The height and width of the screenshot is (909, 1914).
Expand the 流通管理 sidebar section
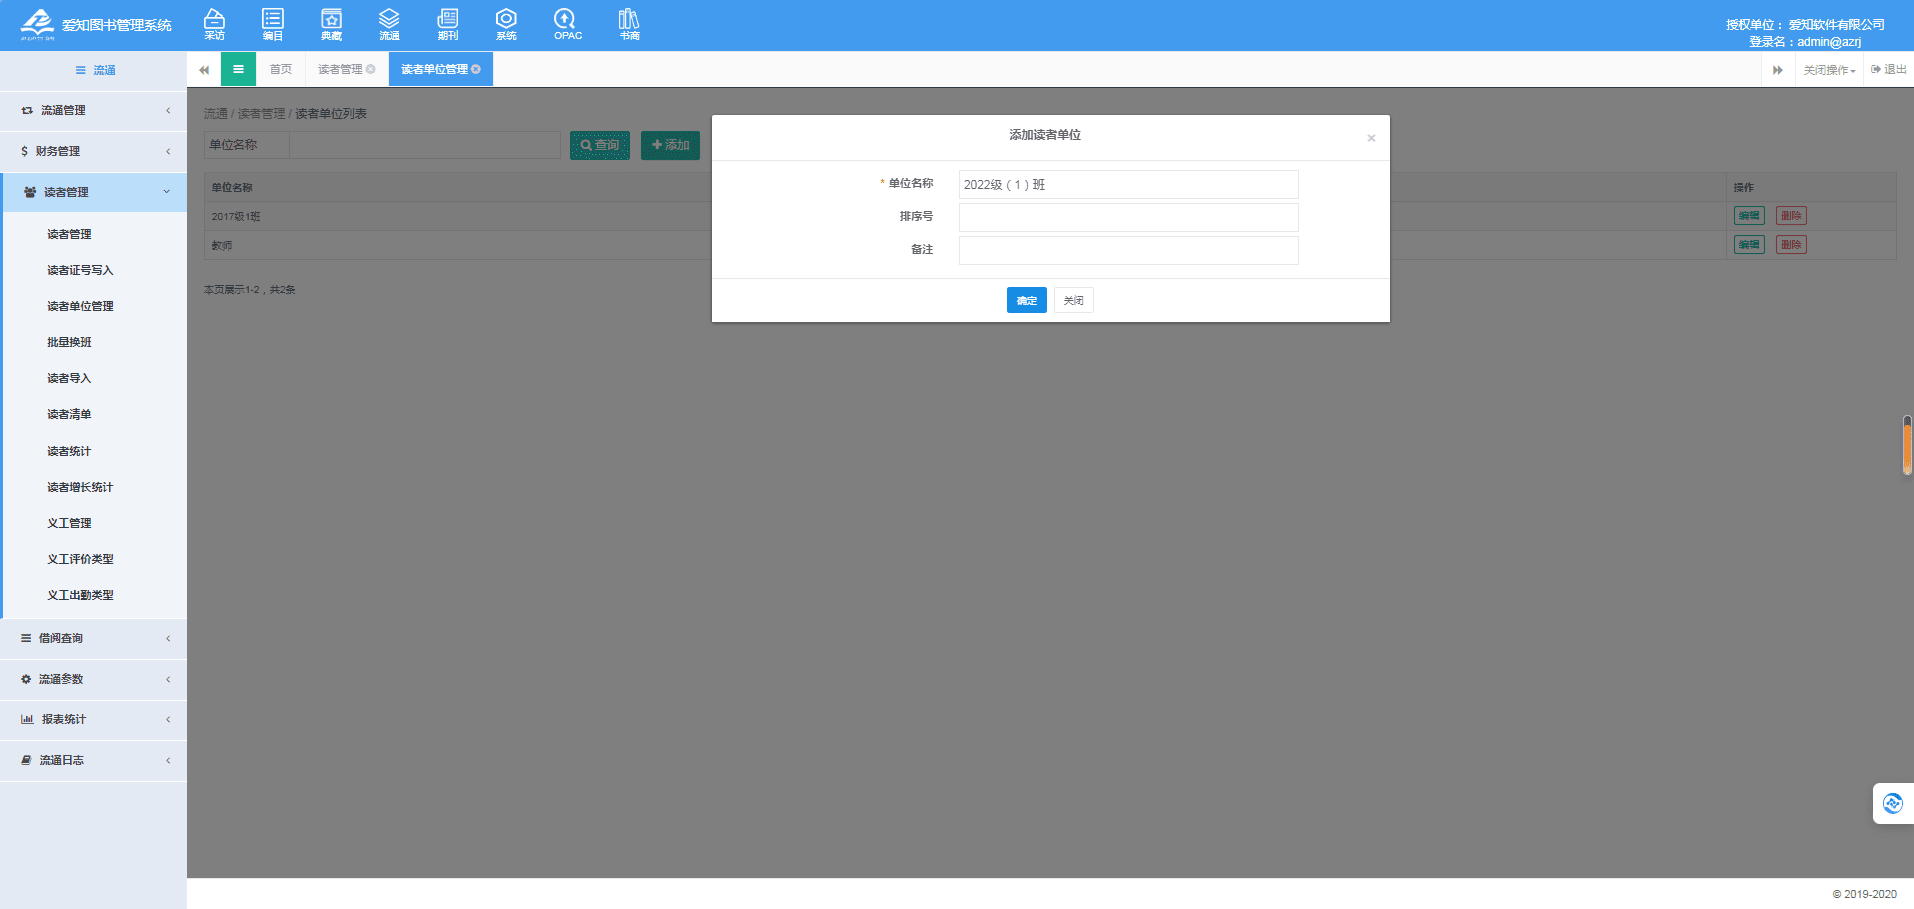(x=93, y=111)
